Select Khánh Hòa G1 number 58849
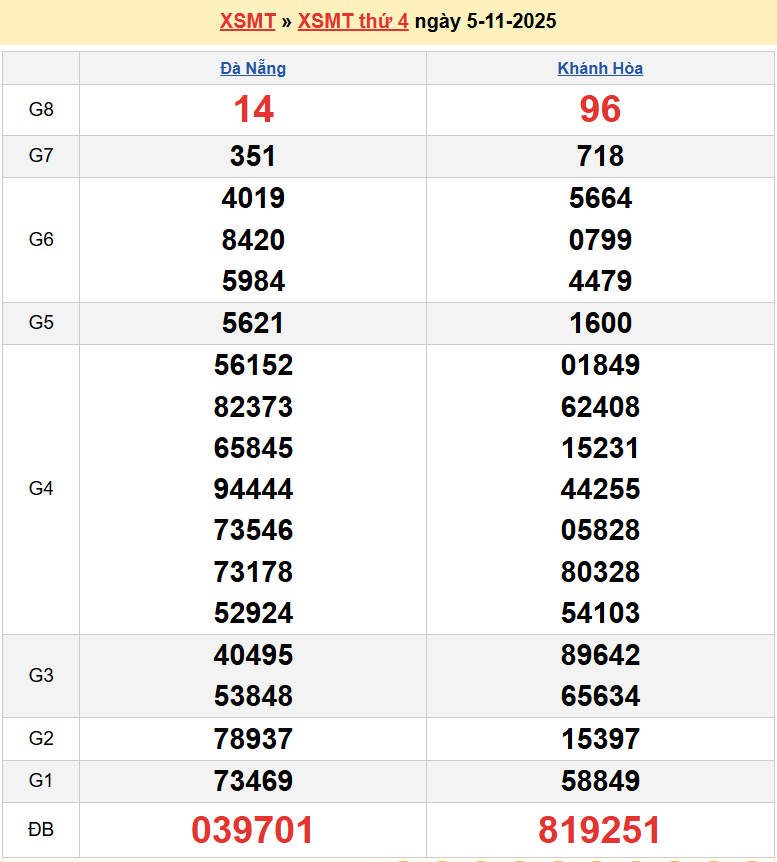Image resolution: width=777 pixels, height=862 pixels. tap(600, 781)
